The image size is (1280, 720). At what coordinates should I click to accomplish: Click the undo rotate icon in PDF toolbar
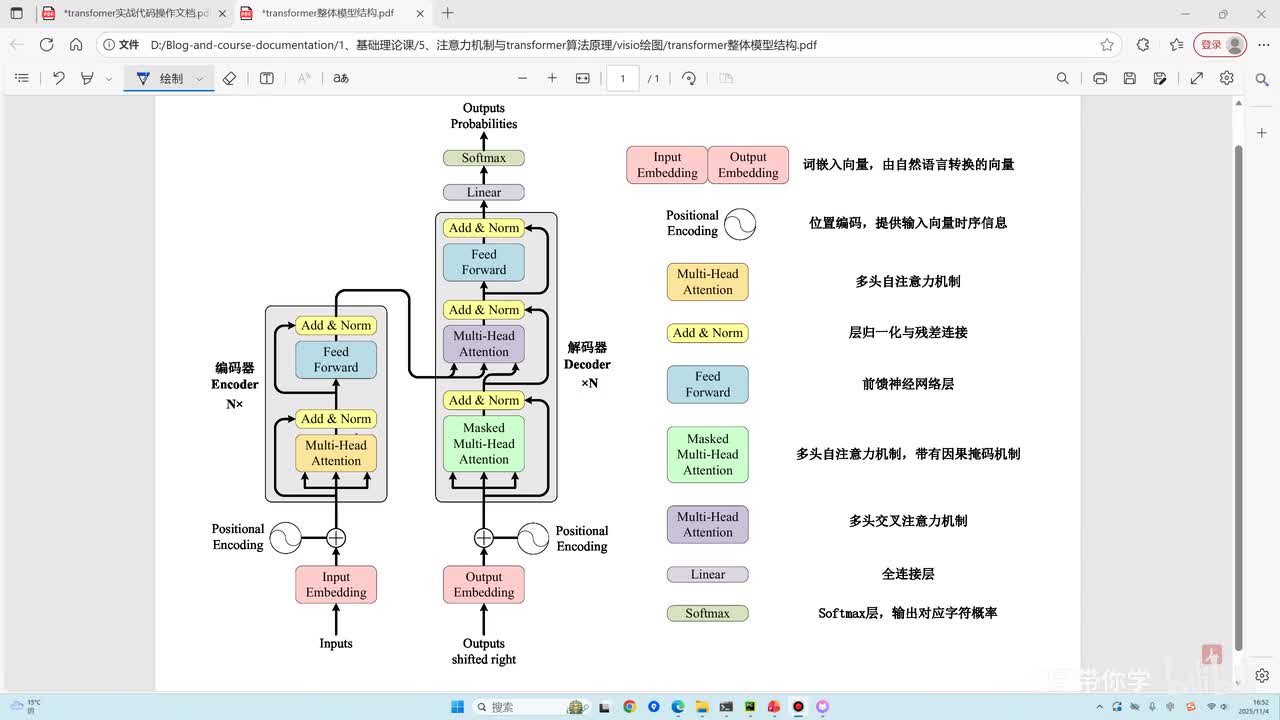coord(59,78)
